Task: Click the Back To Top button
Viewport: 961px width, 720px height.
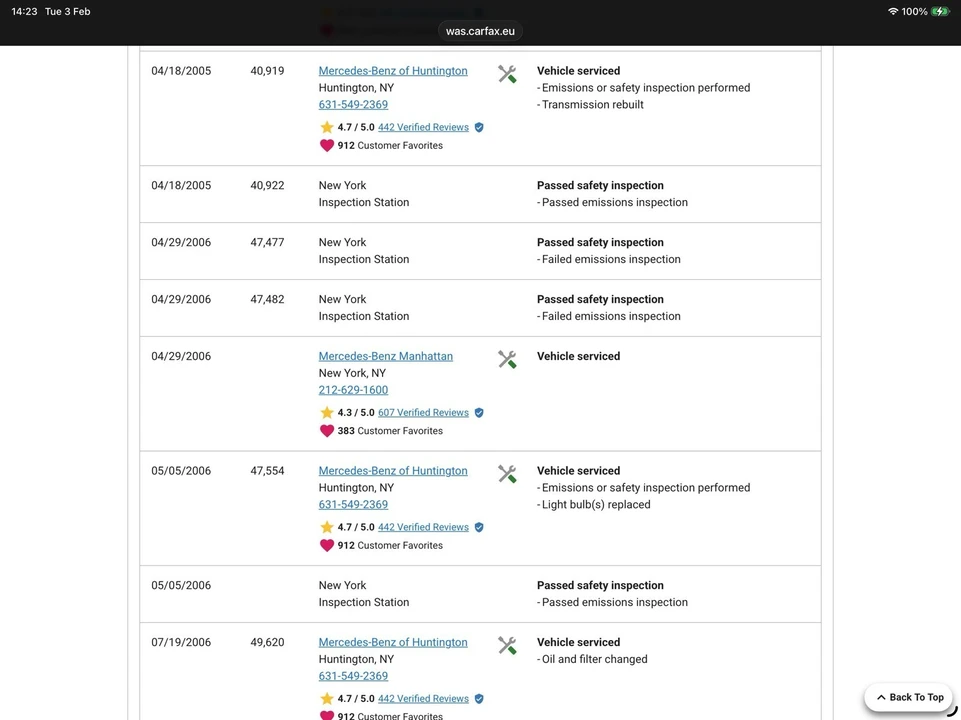Action: point(908,697)
